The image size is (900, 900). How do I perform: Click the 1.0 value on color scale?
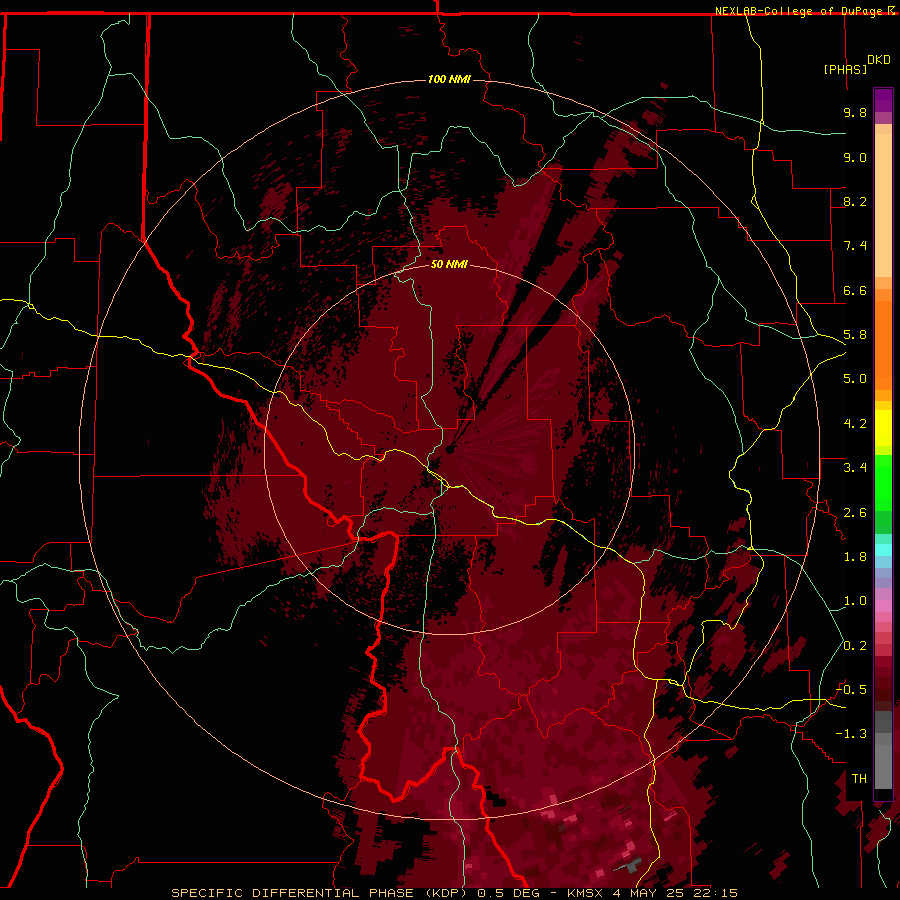coord(855,601)
